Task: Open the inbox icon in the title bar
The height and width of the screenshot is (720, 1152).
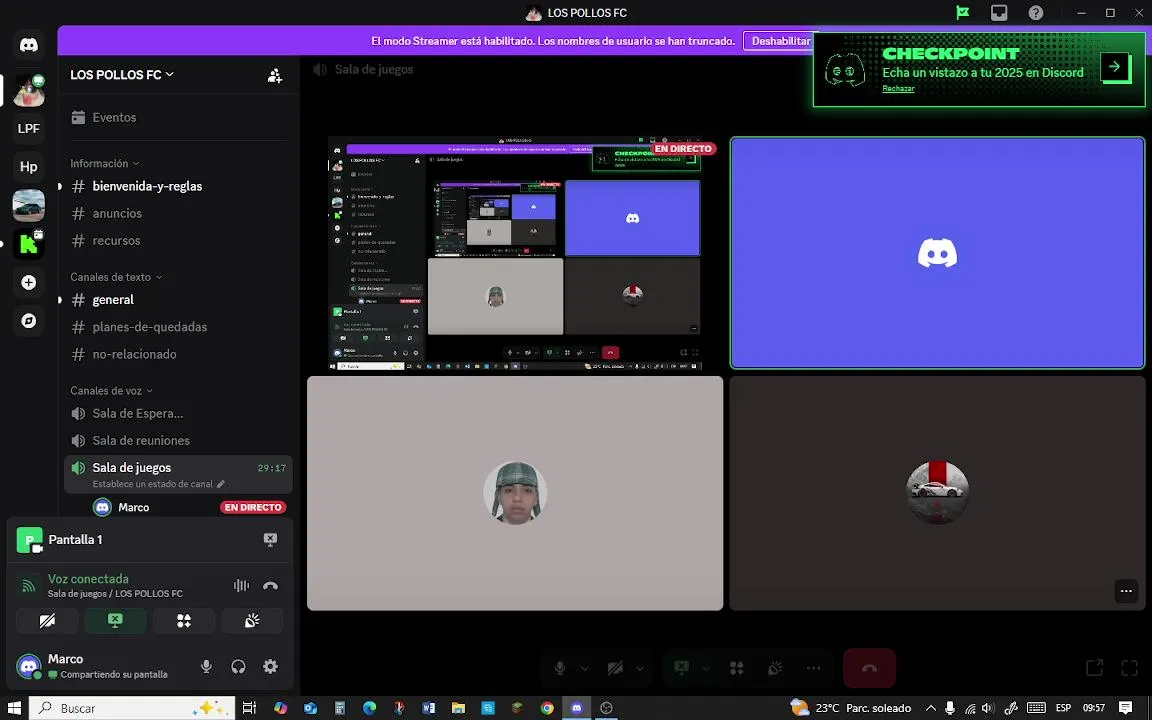Action: coord(998,12)
